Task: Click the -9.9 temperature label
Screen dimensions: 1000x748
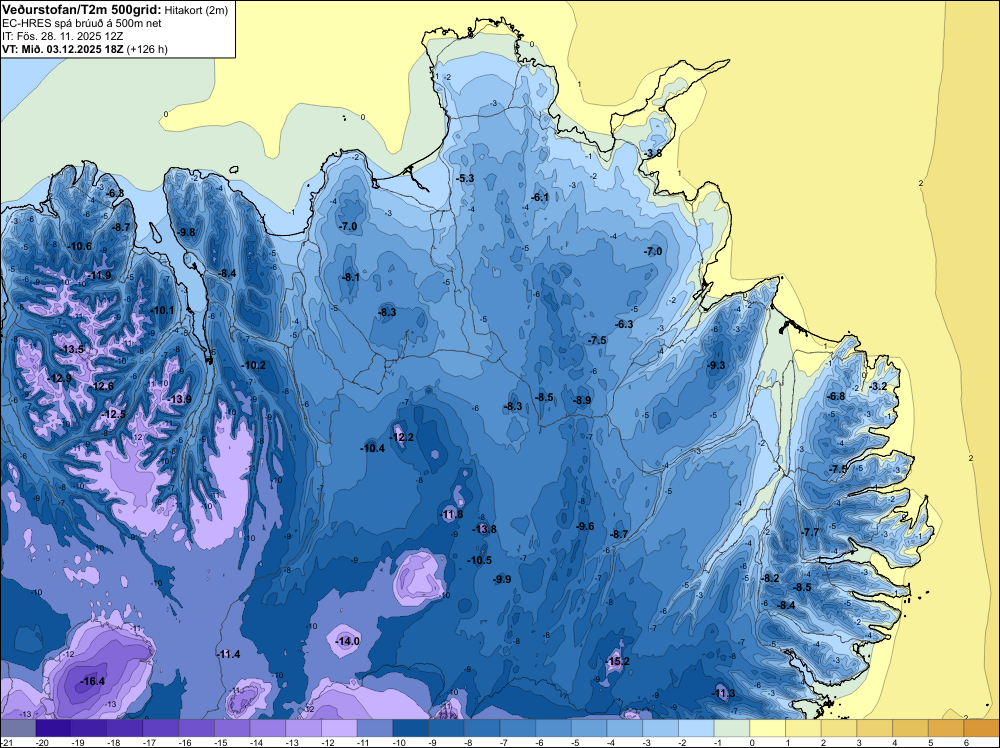Action: [x=502, y=579]
